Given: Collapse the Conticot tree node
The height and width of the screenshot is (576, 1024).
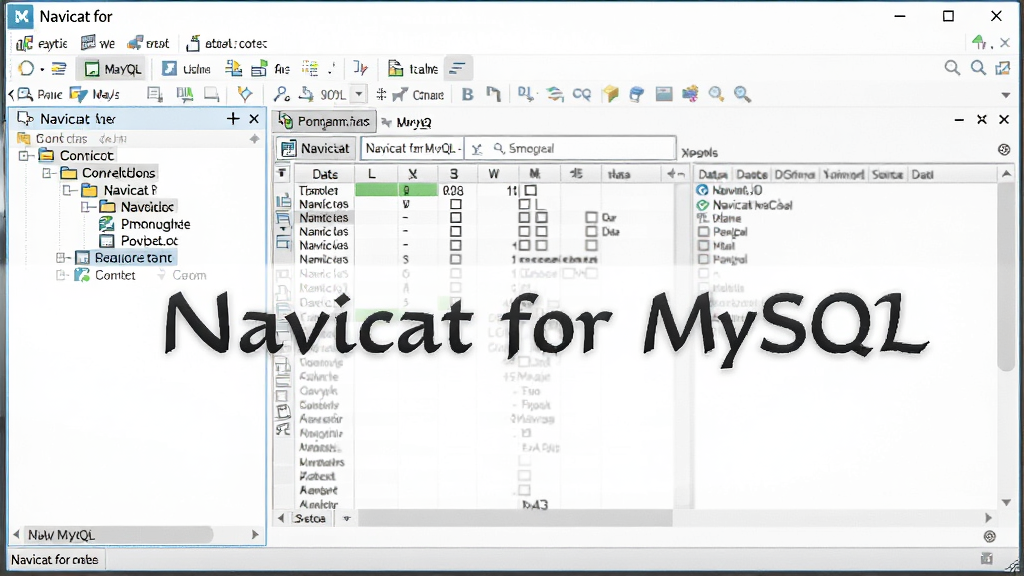Looking at the screenshot, I should point(24,155).
